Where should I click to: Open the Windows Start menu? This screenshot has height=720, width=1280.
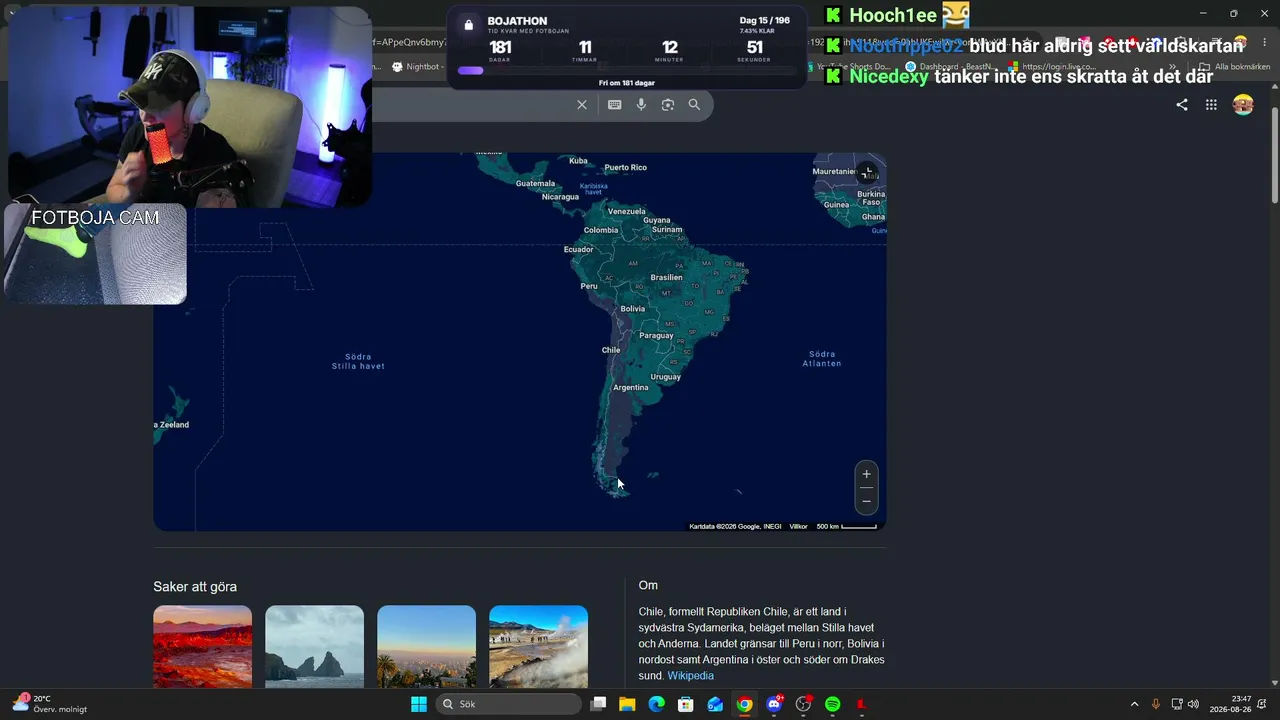coord(419,704)
